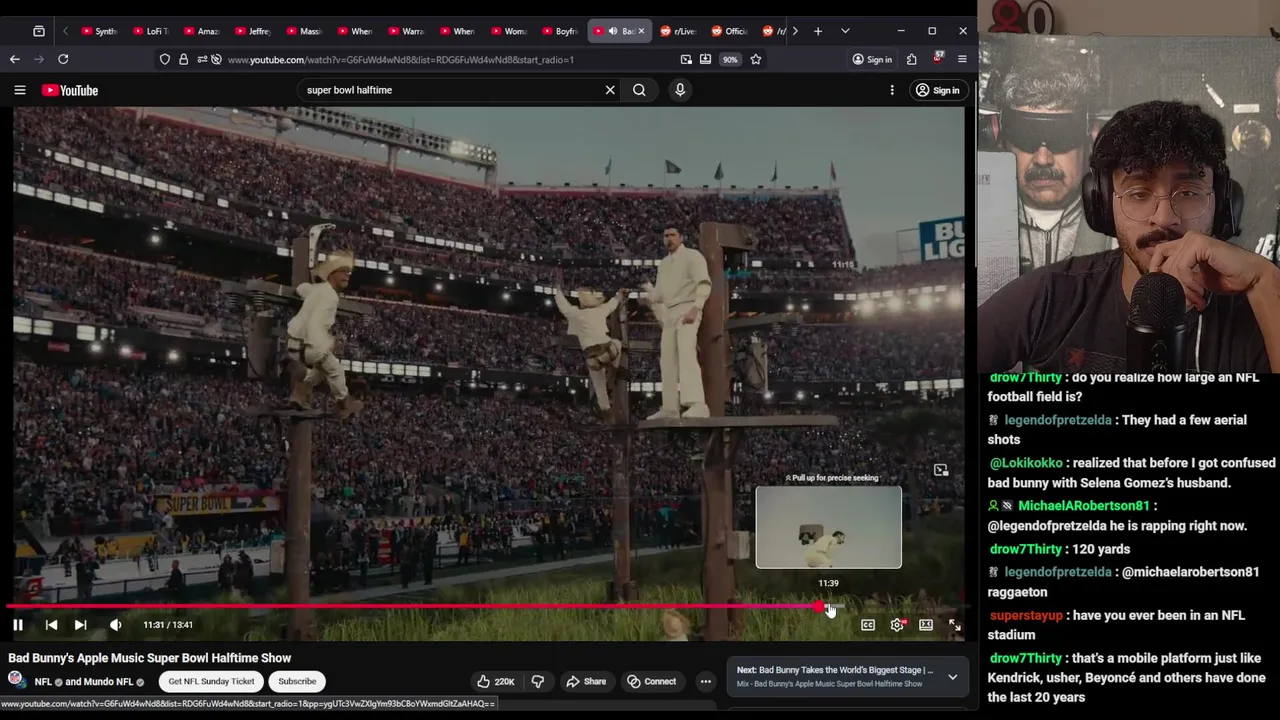Image resolution: width=1280 pixels, height=720 pixels.
Task: Click the red extension icon with badge
Action: click(937, 59)
